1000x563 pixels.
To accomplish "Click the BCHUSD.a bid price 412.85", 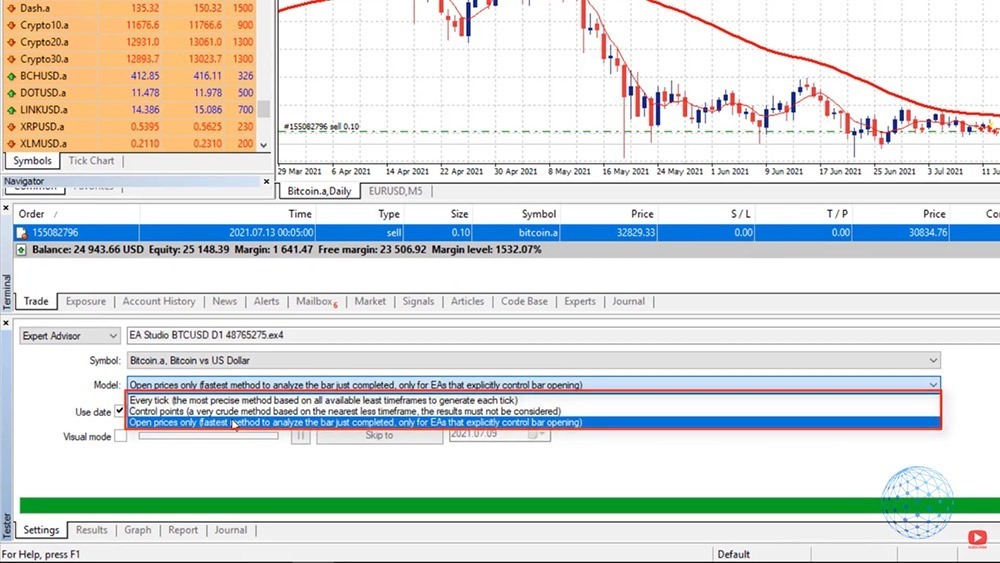I will pyautogui.click(x=145, y=76).
